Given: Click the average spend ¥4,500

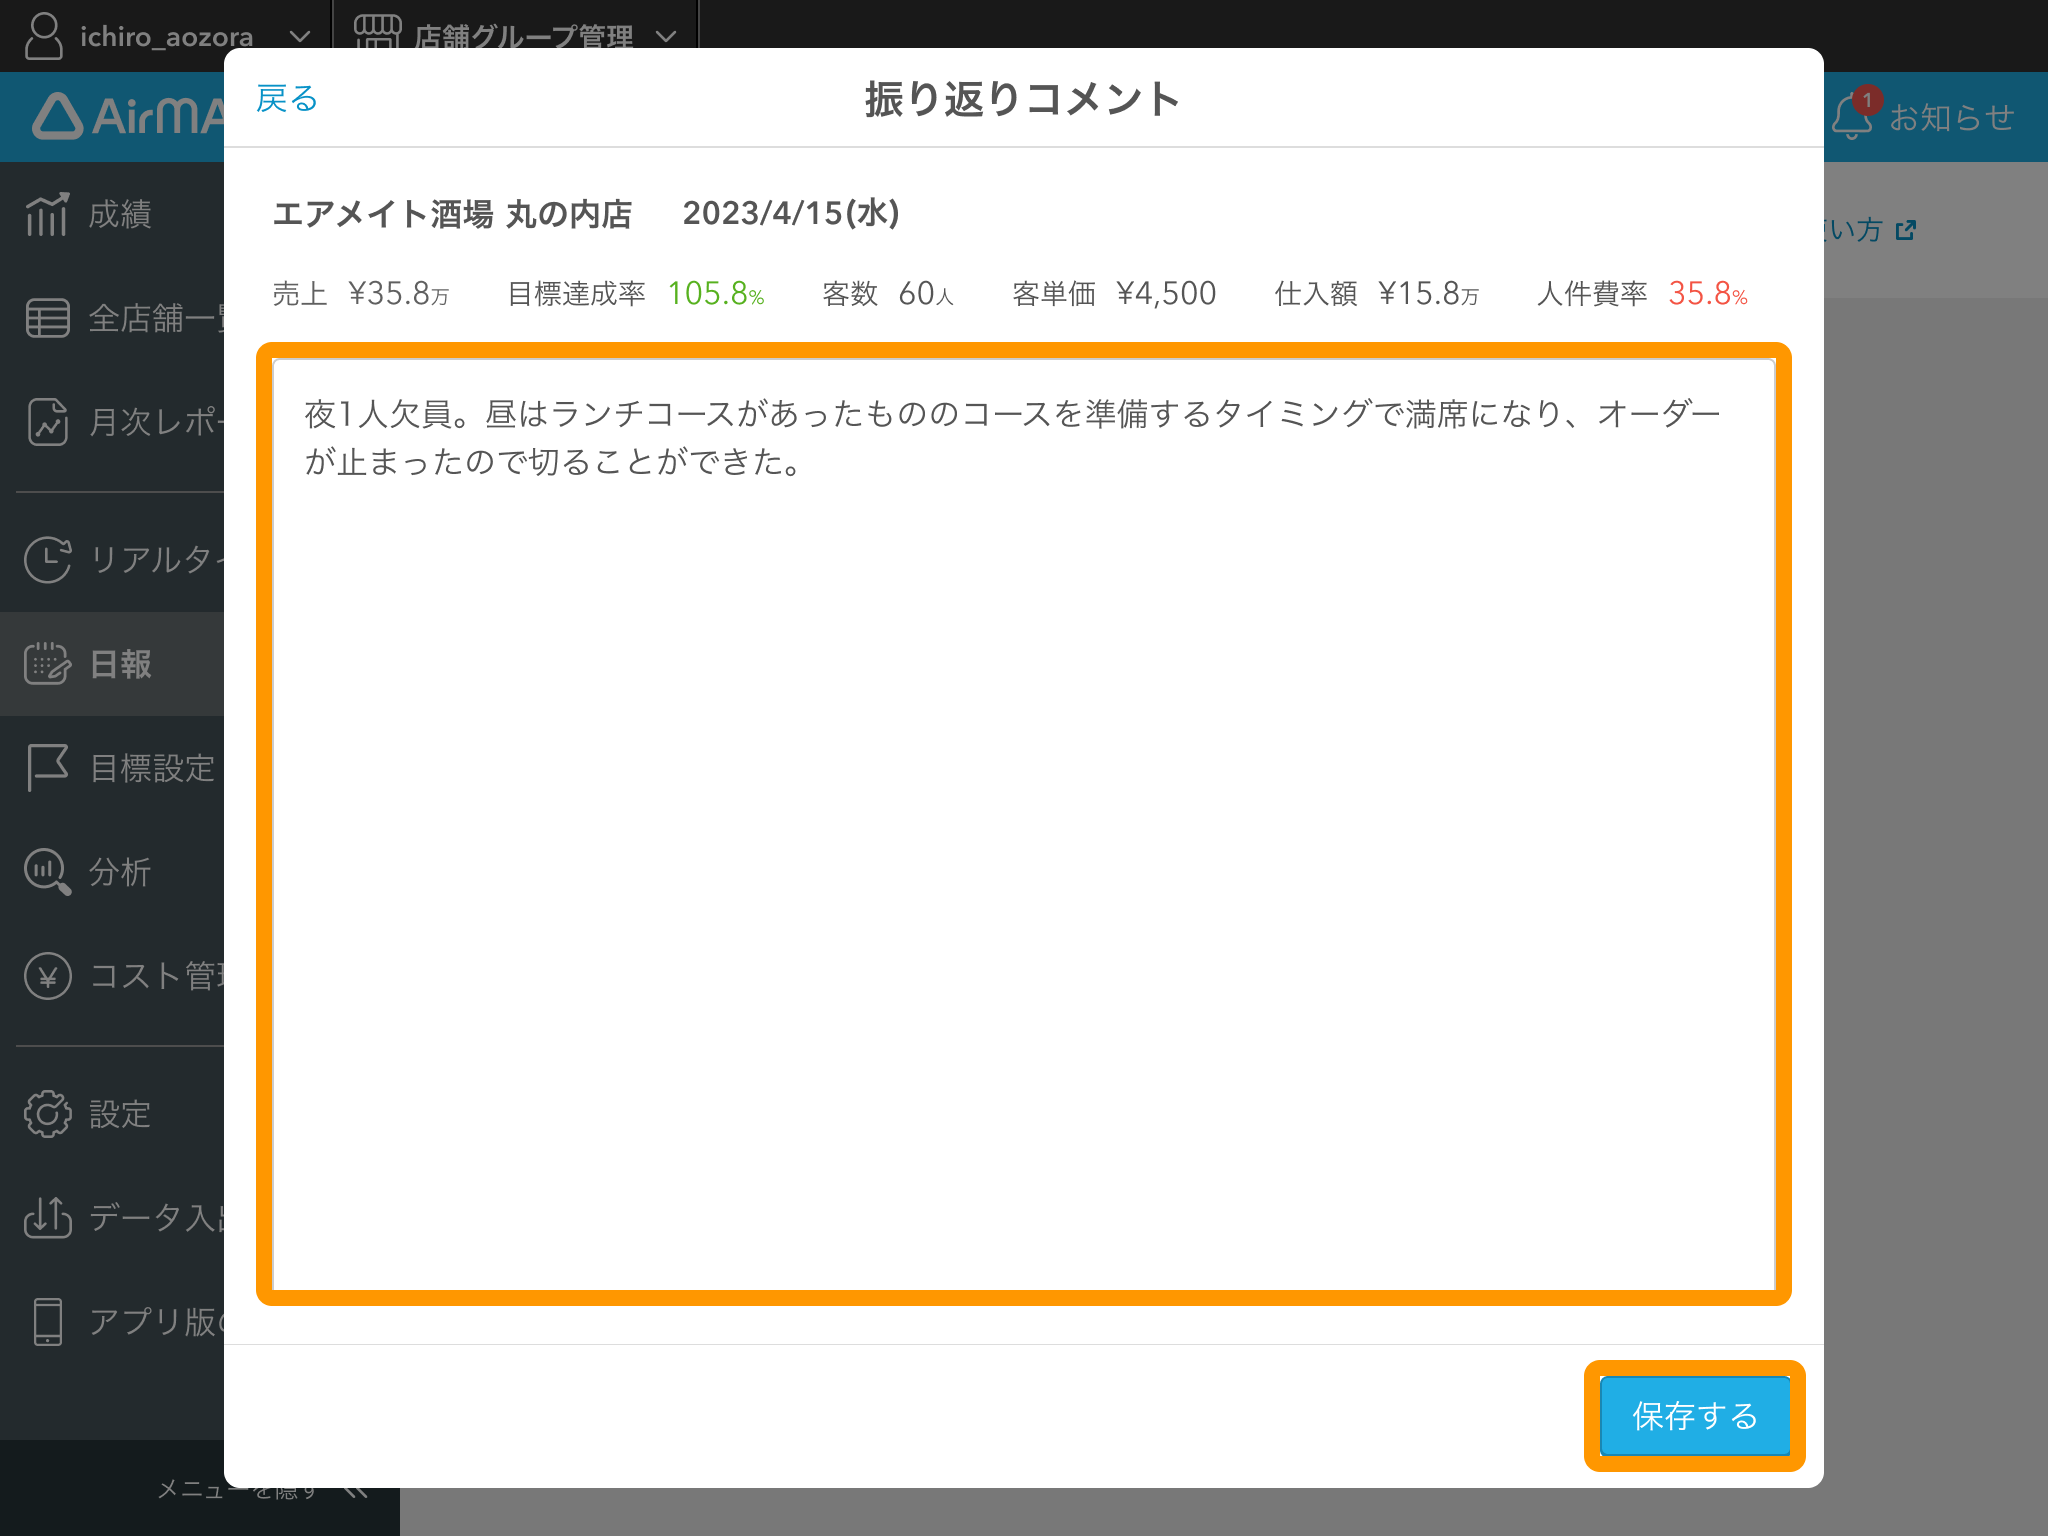Looking at the screenshot, I should pos(1166,293).
